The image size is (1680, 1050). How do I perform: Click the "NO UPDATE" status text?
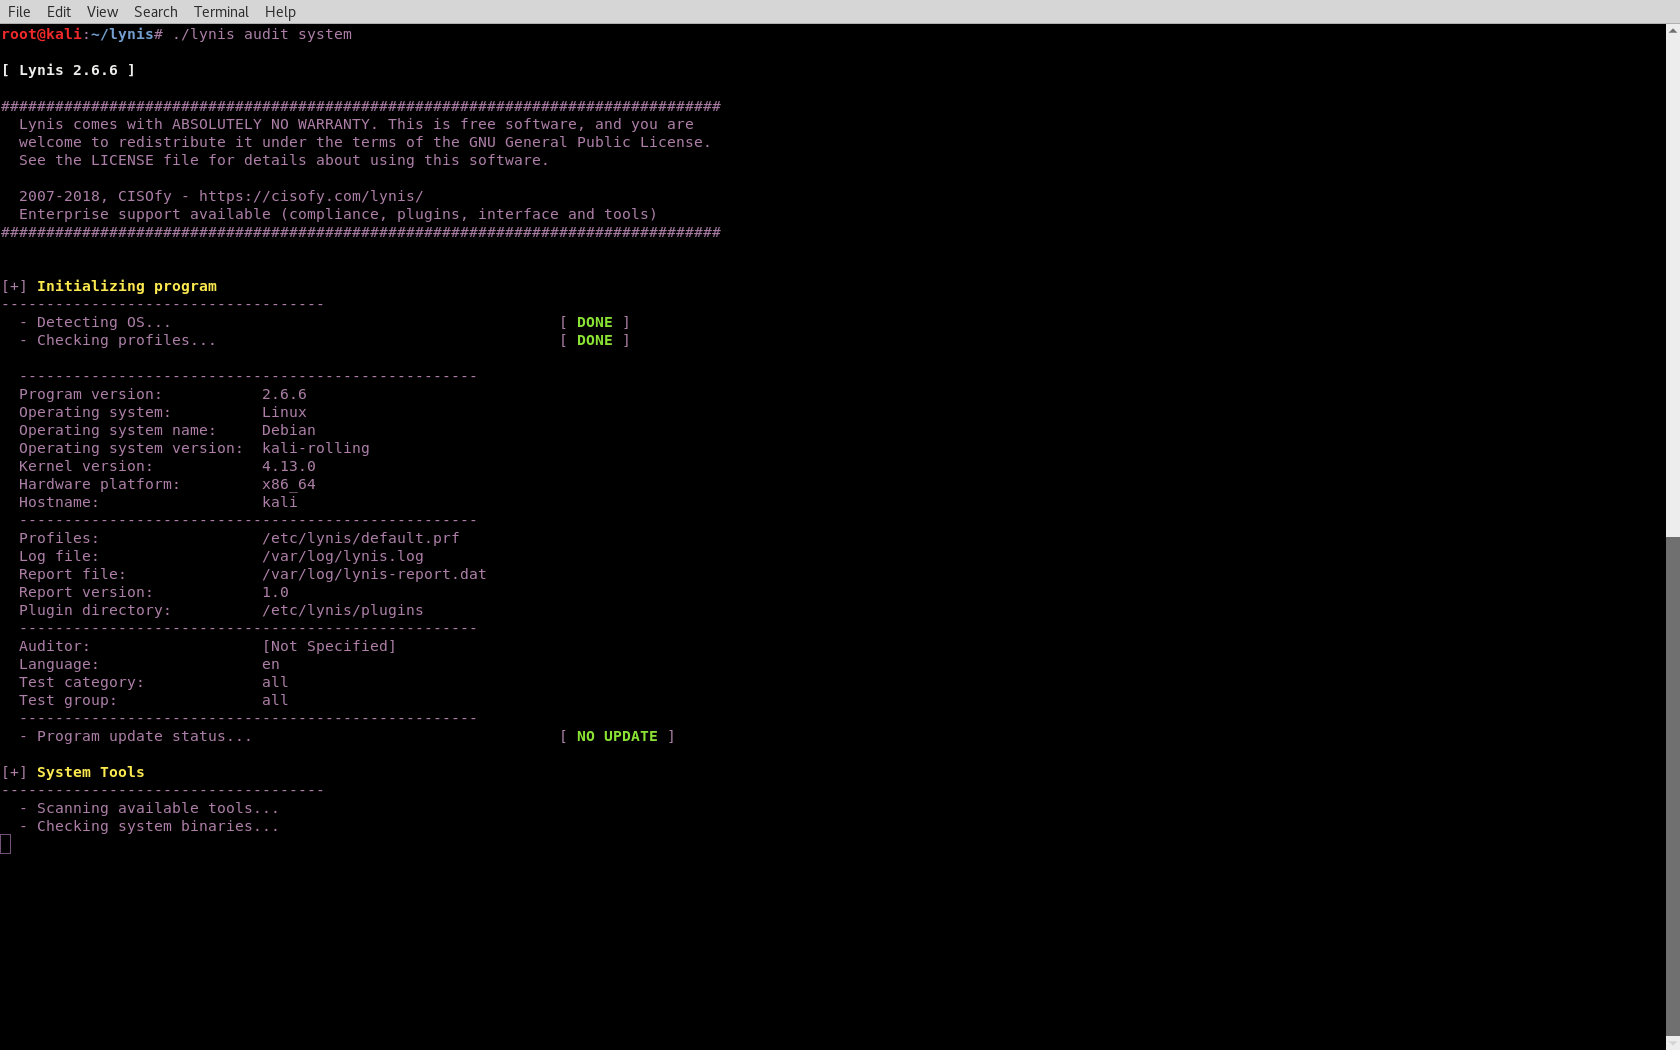[617, 736]
